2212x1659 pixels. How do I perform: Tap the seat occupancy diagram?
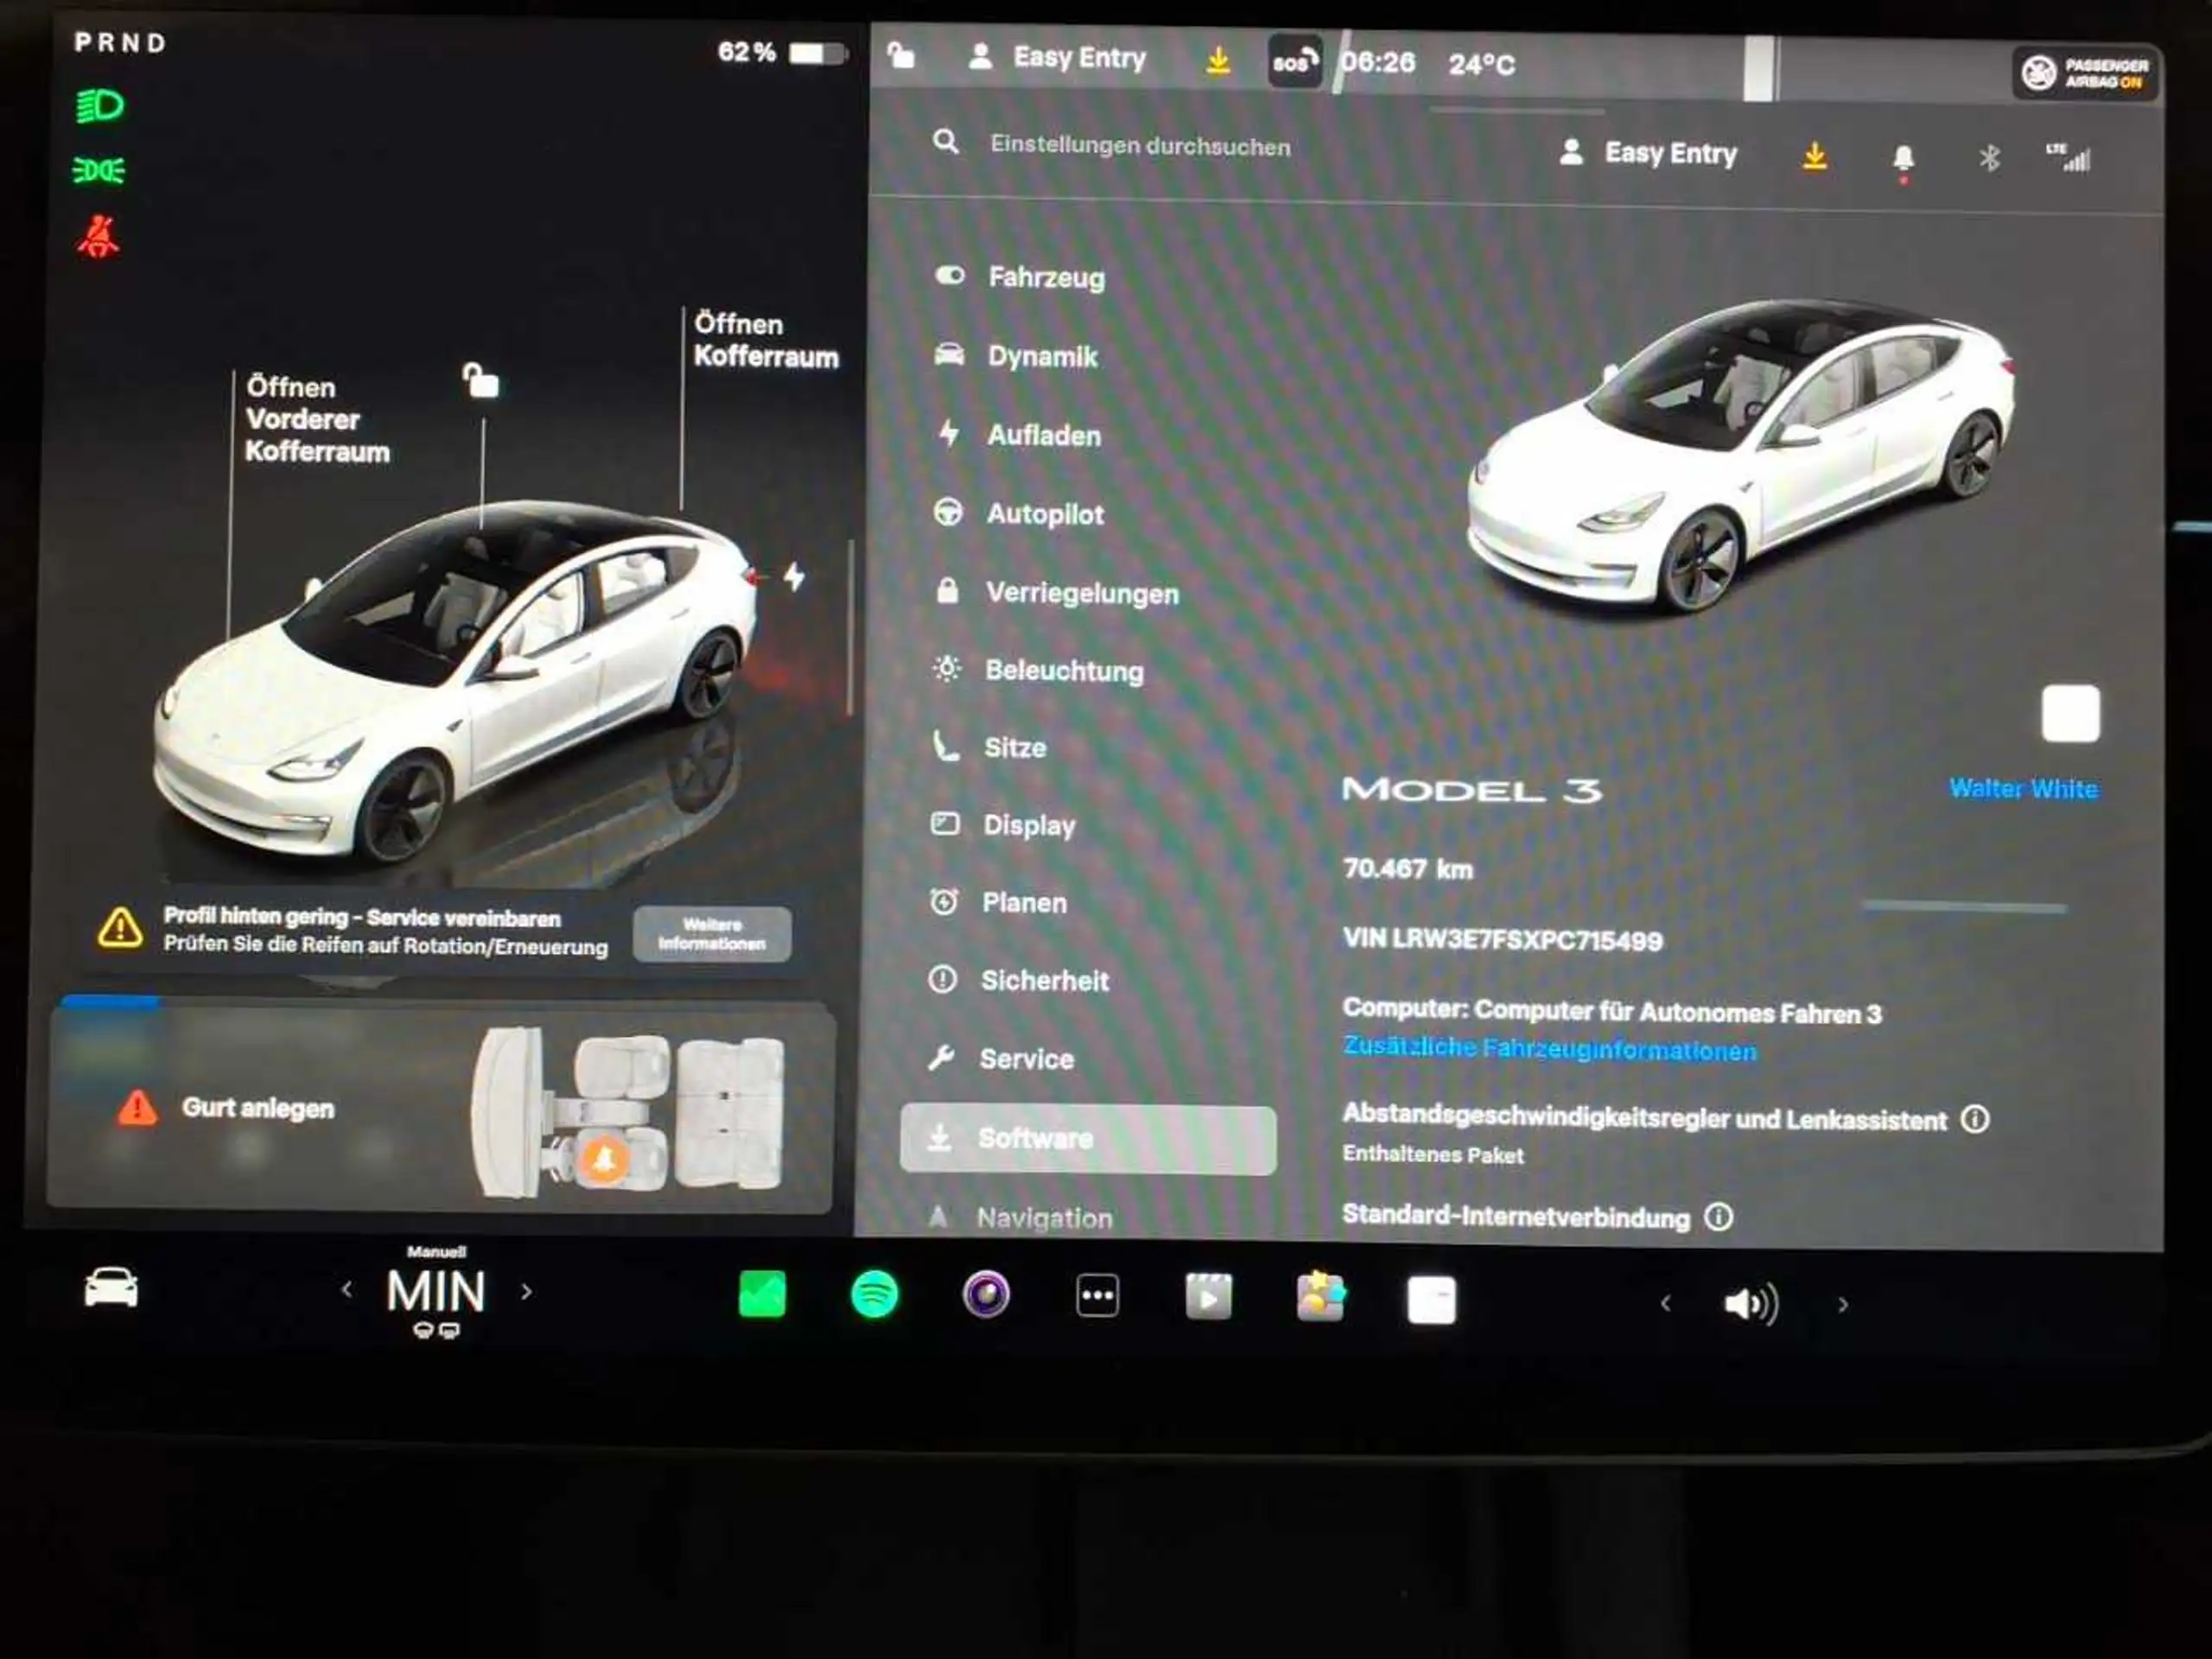point(627,1111)
